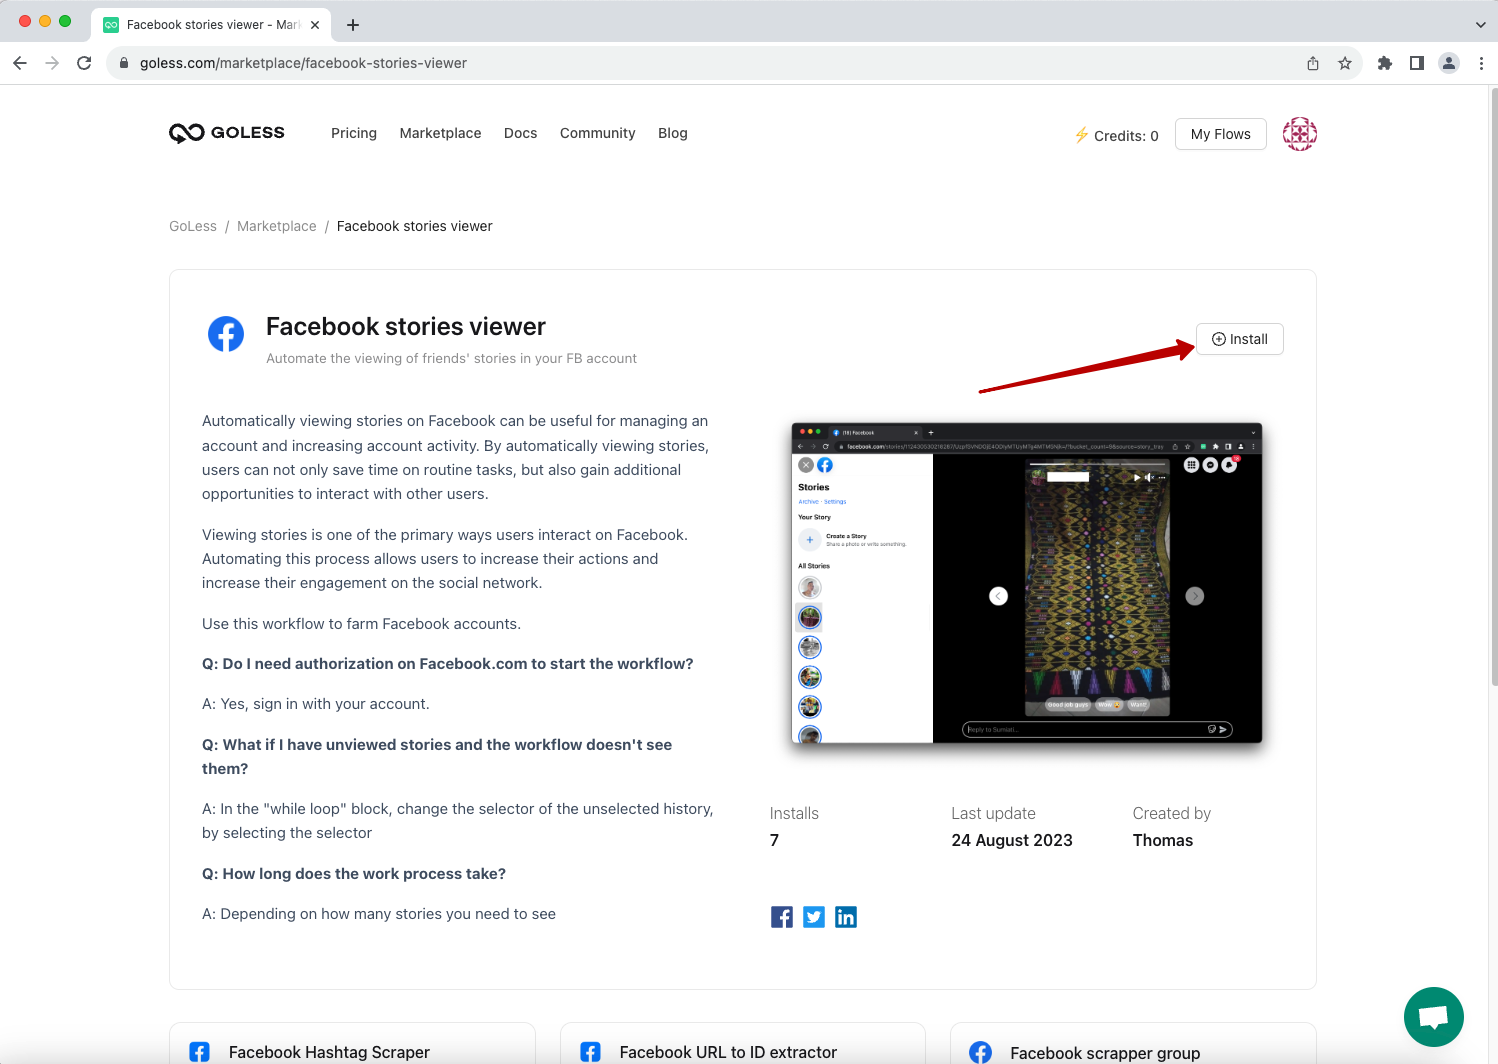Open Facebook Hashtag Scraper card
This screenshot has height=1064, width=1498.
(352, 1043)
